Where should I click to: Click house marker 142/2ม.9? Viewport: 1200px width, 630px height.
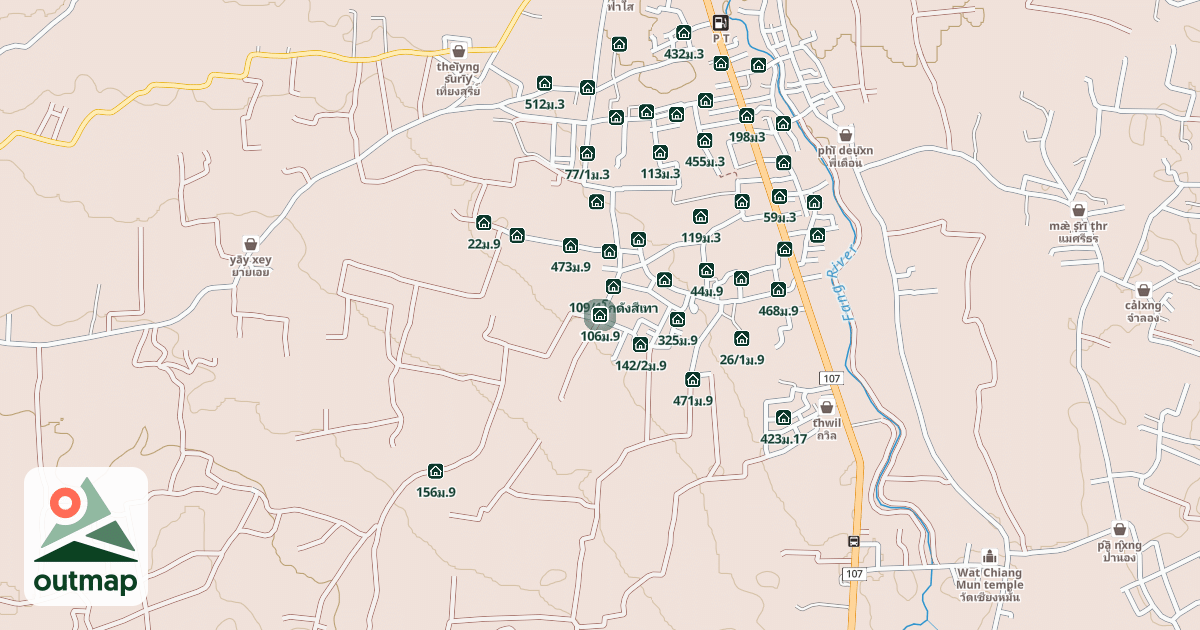point(641,345)
